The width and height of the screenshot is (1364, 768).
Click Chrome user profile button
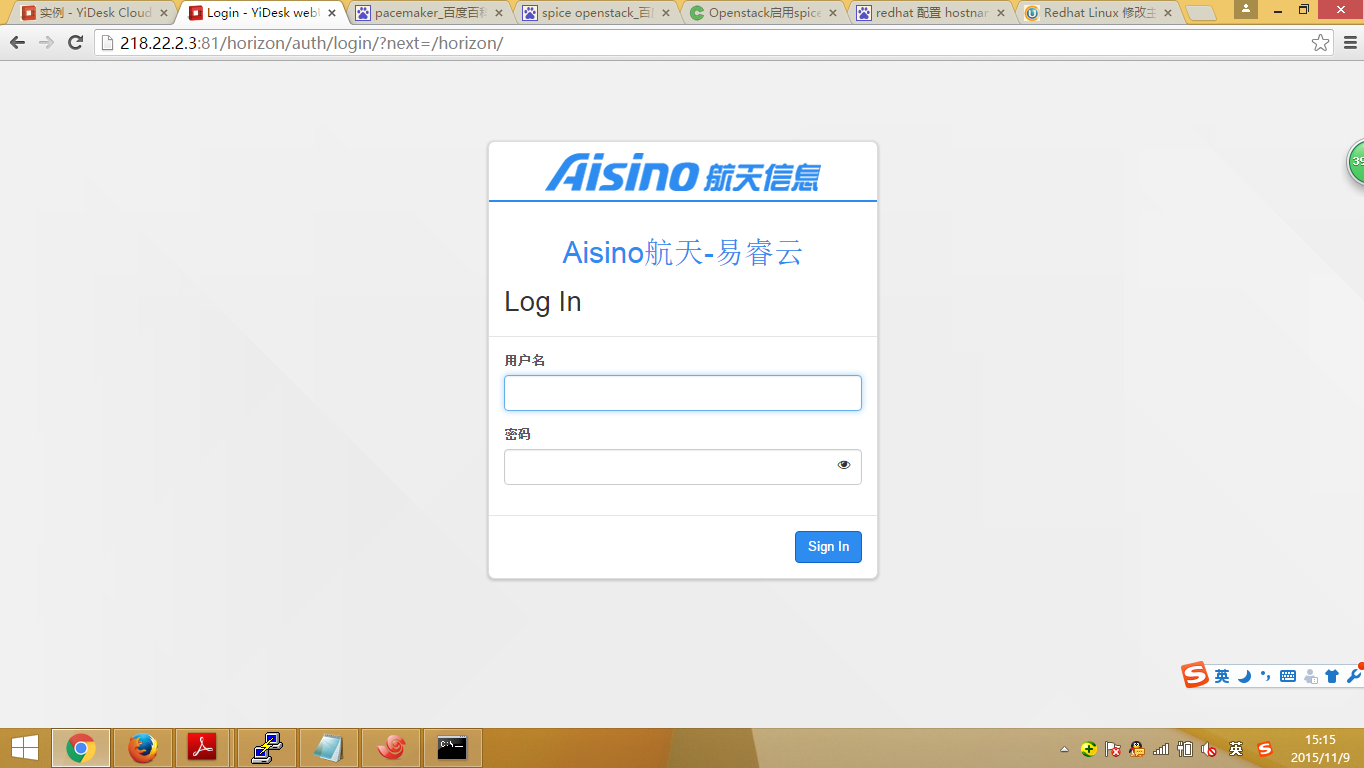[1246, 9]
